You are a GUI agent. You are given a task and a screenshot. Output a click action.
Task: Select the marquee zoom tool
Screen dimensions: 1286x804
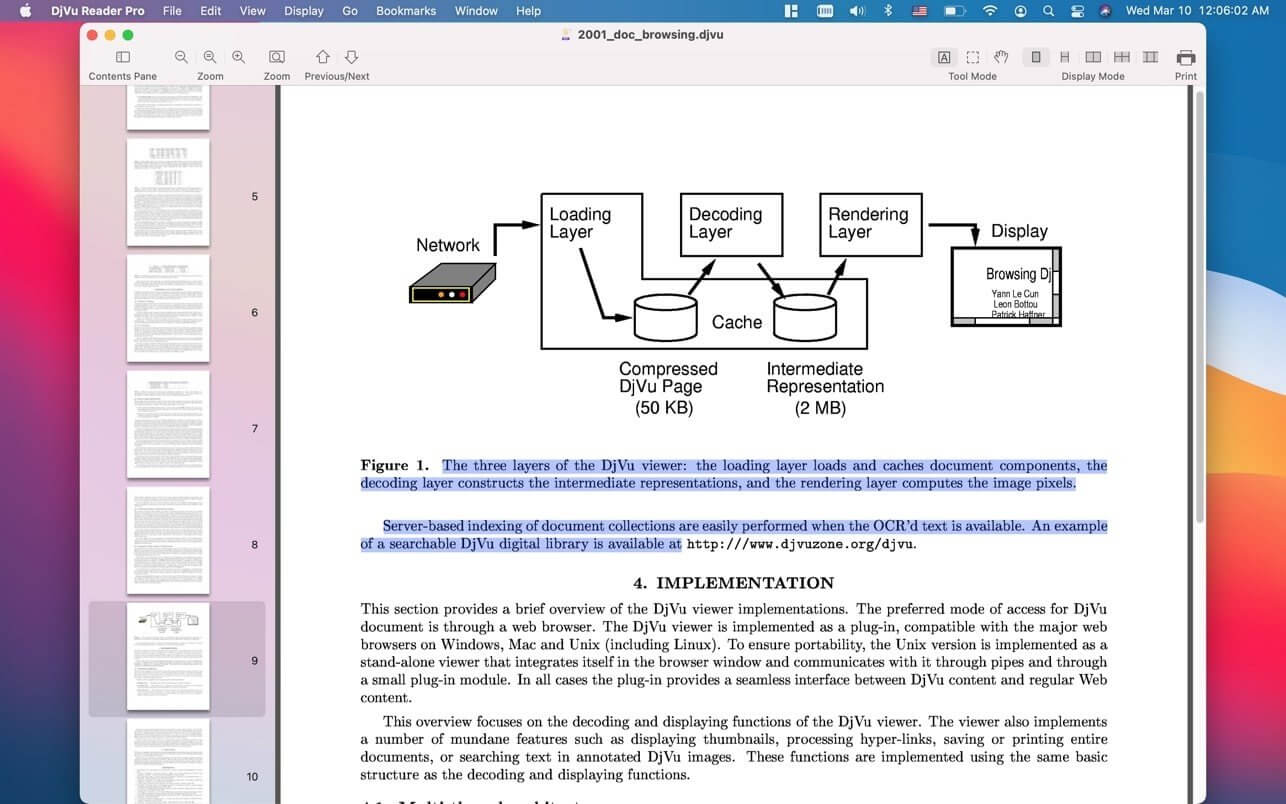pyautogui.click(x=276, y=57)
